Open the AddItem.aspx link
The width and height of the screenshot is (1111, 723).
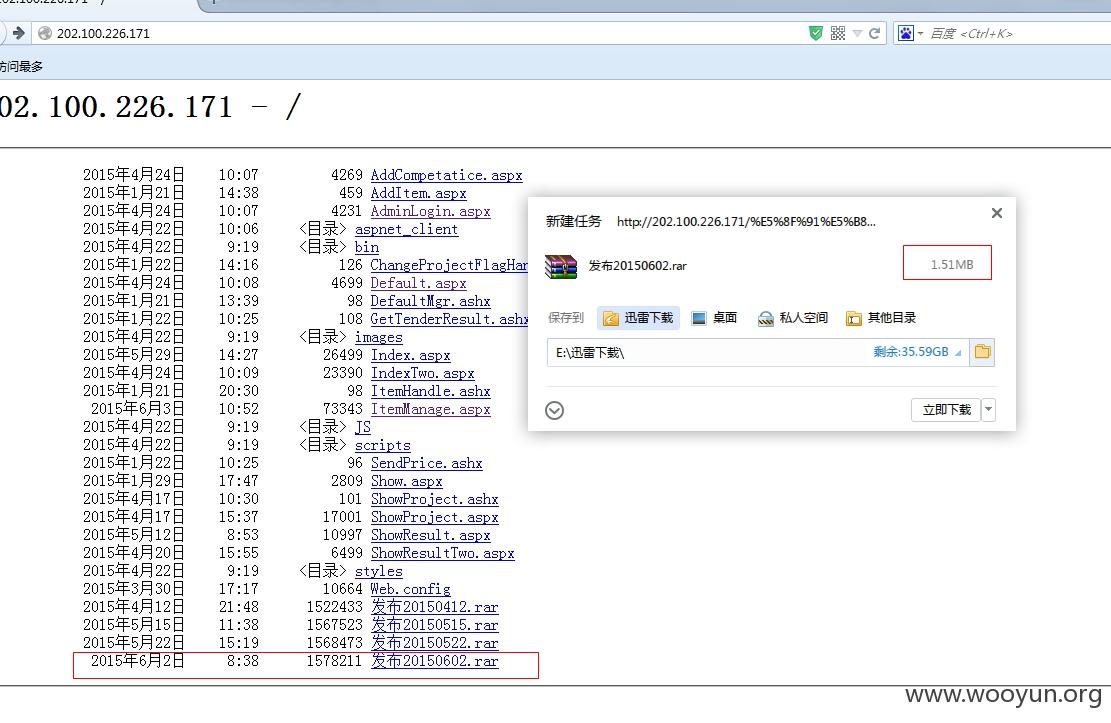[418, 193]
